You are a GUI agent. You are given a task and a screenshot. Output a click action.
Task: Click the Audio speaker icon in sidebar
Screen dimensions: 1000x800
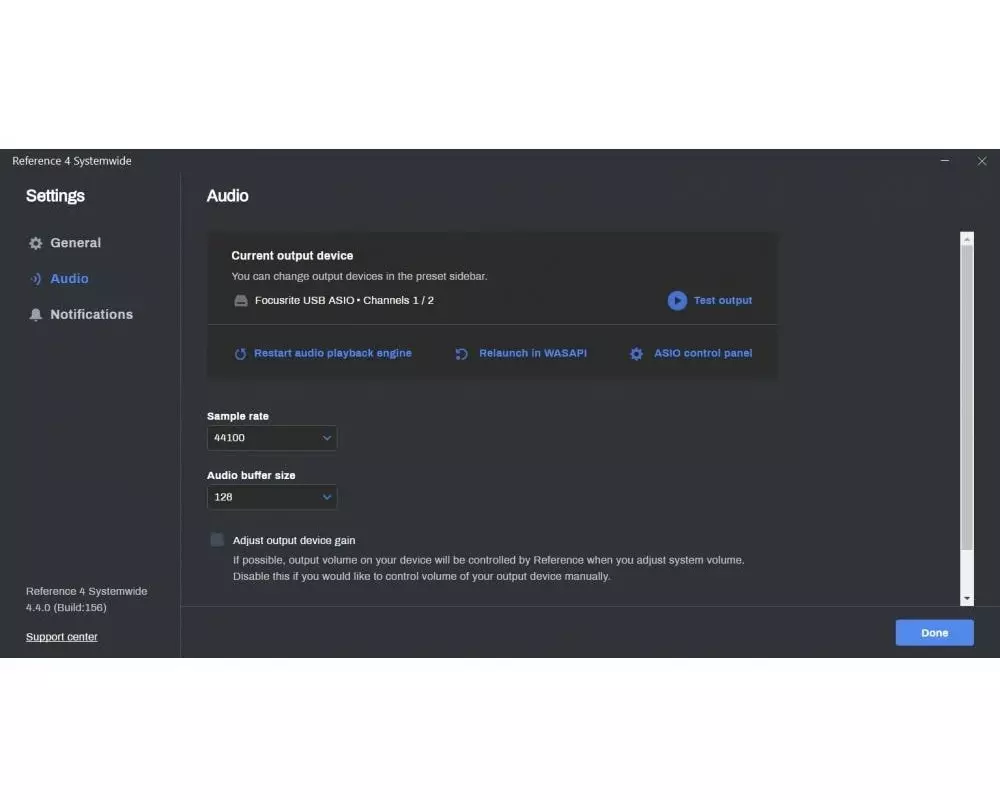tap(36, 279)
